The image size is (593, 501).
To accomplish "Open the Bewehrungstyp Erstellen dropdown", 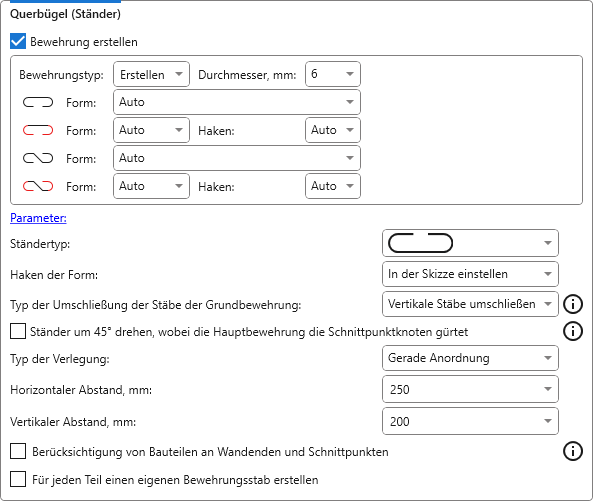I will tap(151, 74).
